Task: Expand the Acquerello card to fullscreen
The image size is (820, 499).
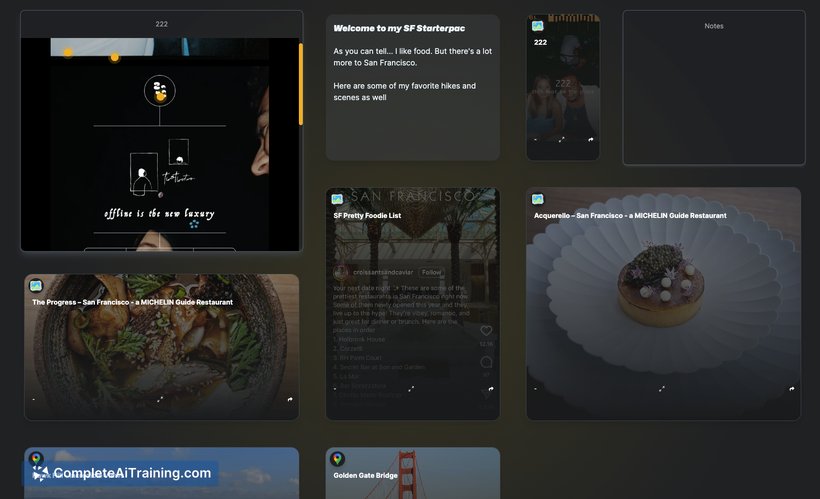Action: pyautogui.click(x=662, y=389)
